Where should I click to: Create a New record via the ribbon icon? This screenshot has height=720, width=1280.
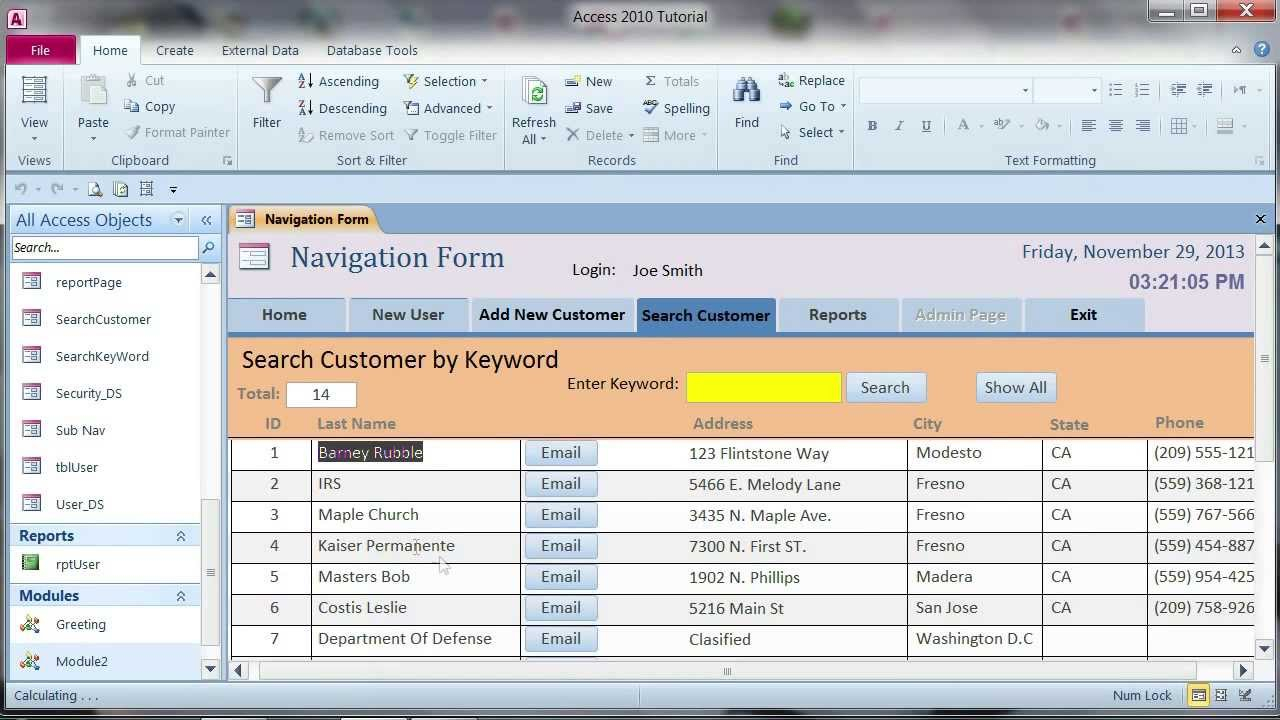coord(589,81)
